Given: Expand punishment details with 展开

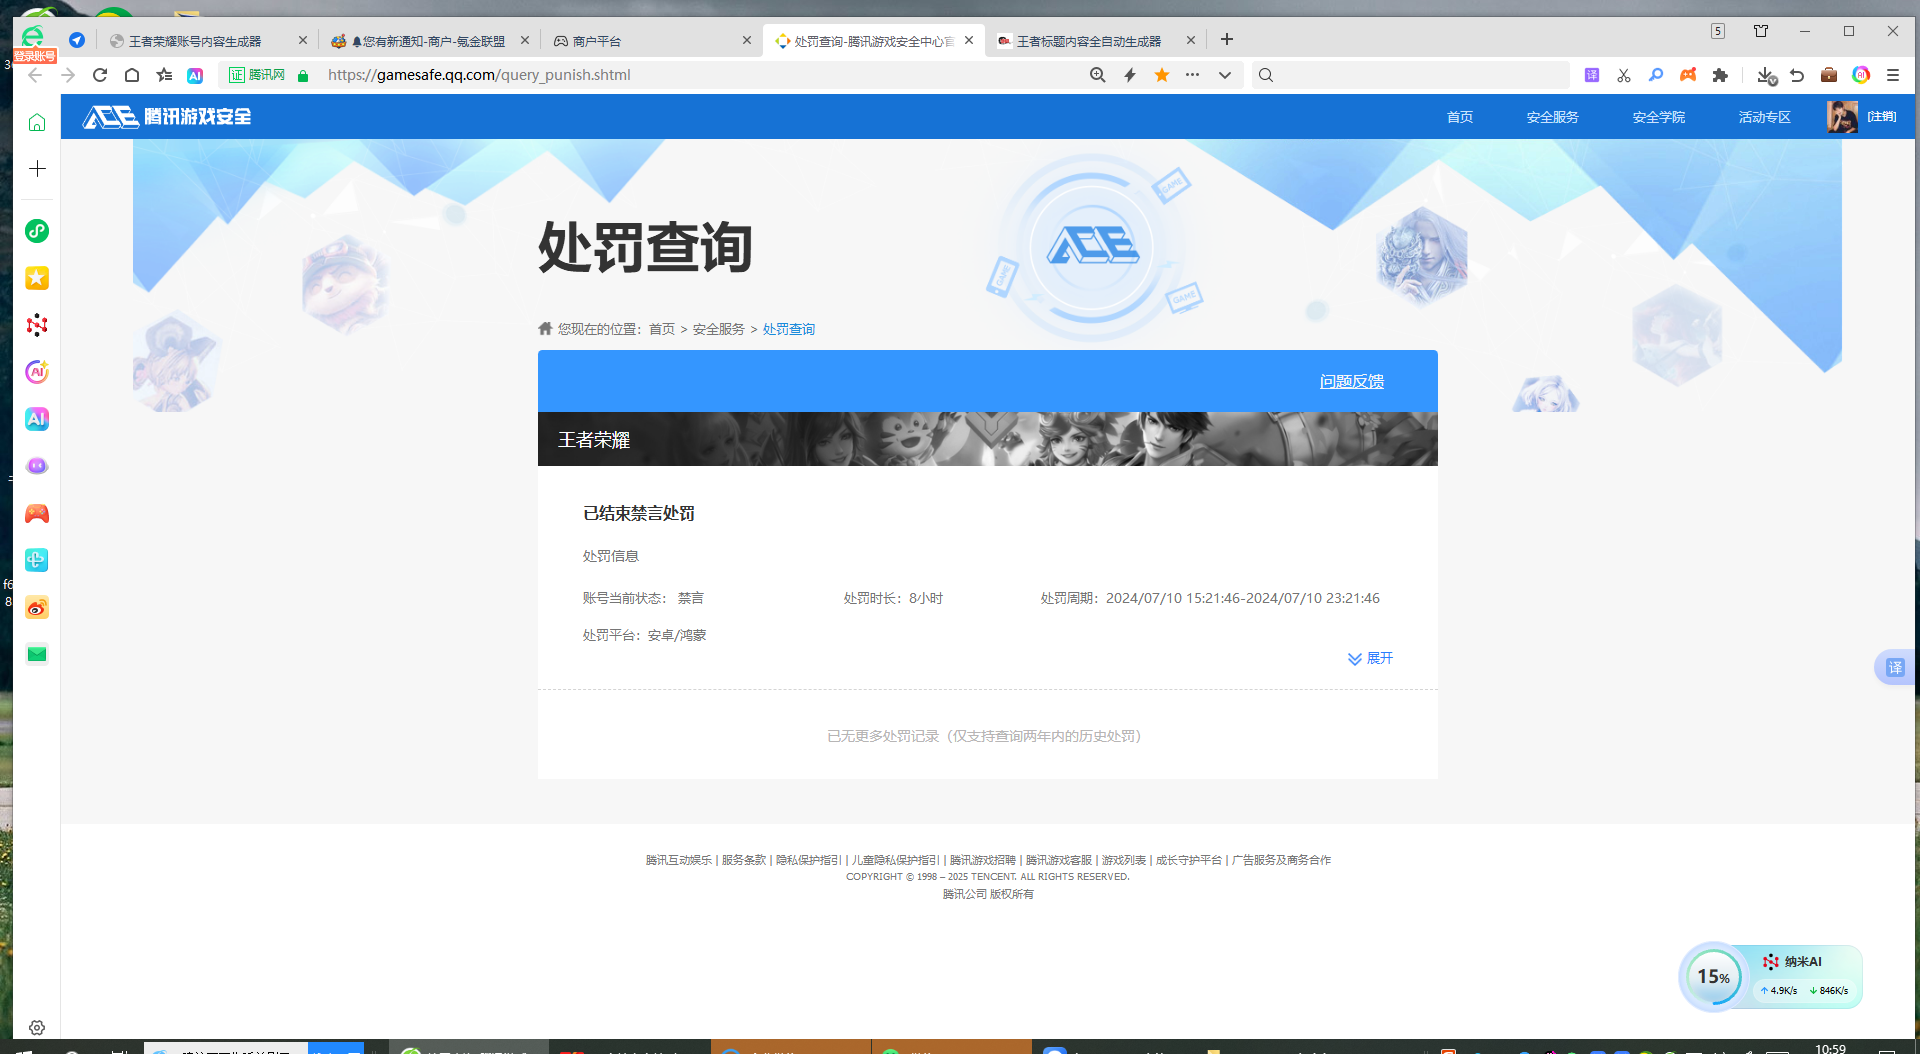Looking at the screenshot, I should [1370, 658].
